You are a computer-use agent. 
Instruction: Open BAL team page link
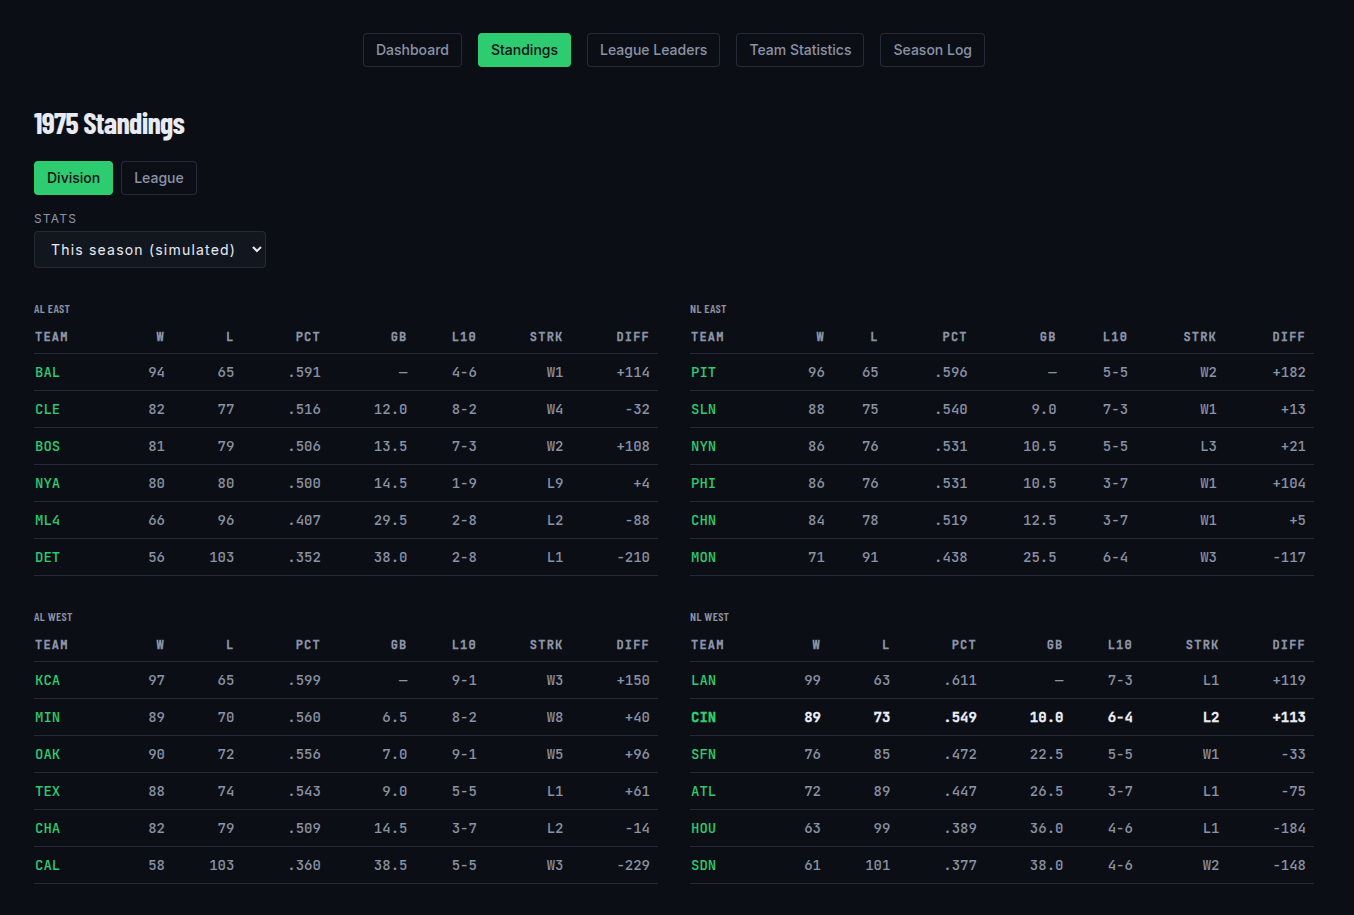click(47, 372)
